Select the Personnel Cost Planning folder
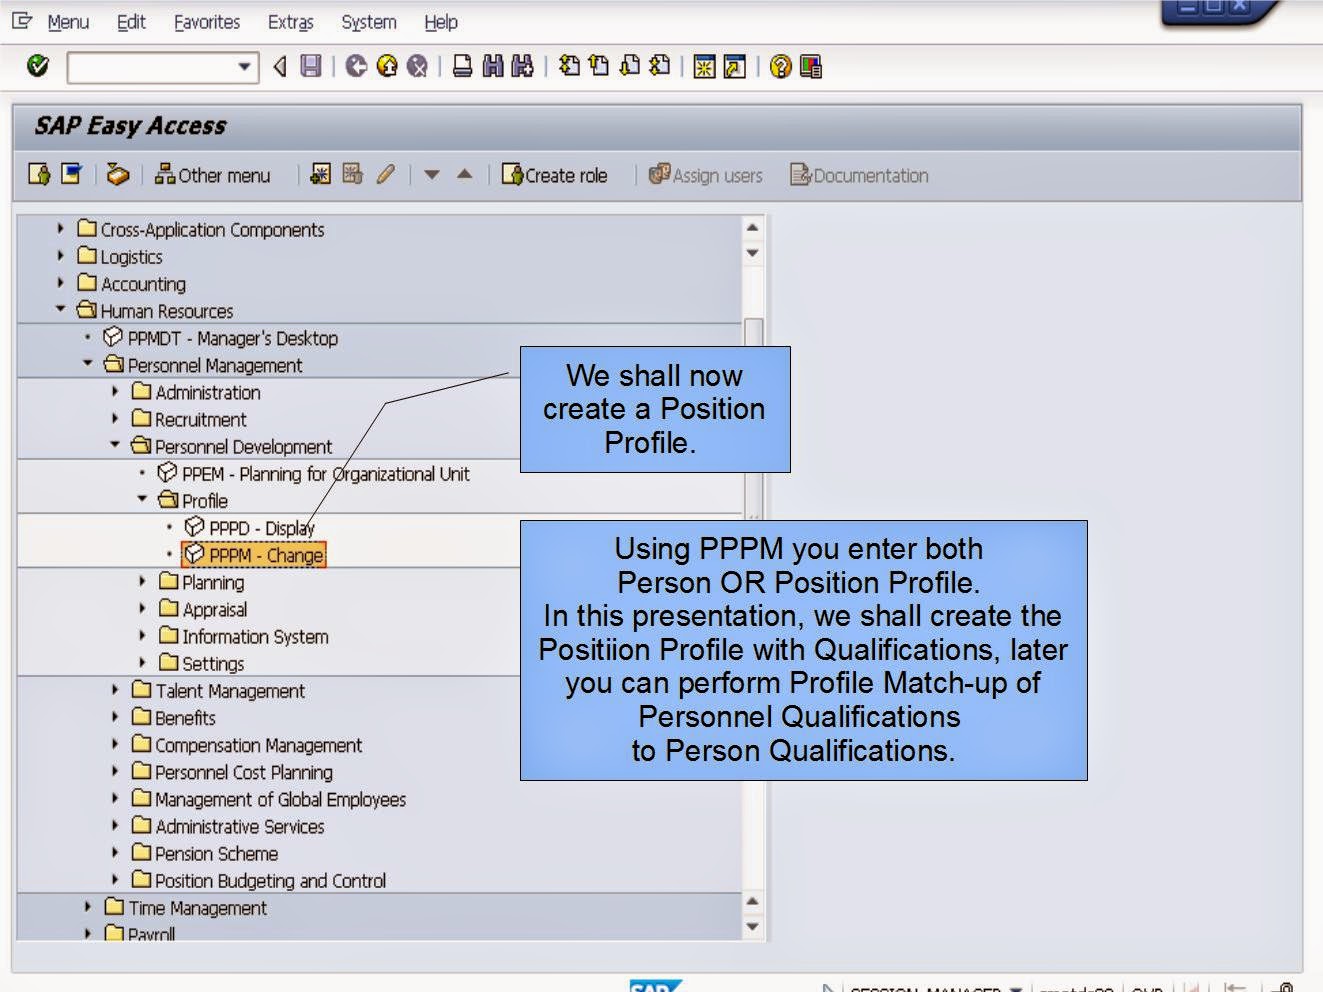This screenshot has height=992, width=1323. pyautogui.click(x=232, y=772)
